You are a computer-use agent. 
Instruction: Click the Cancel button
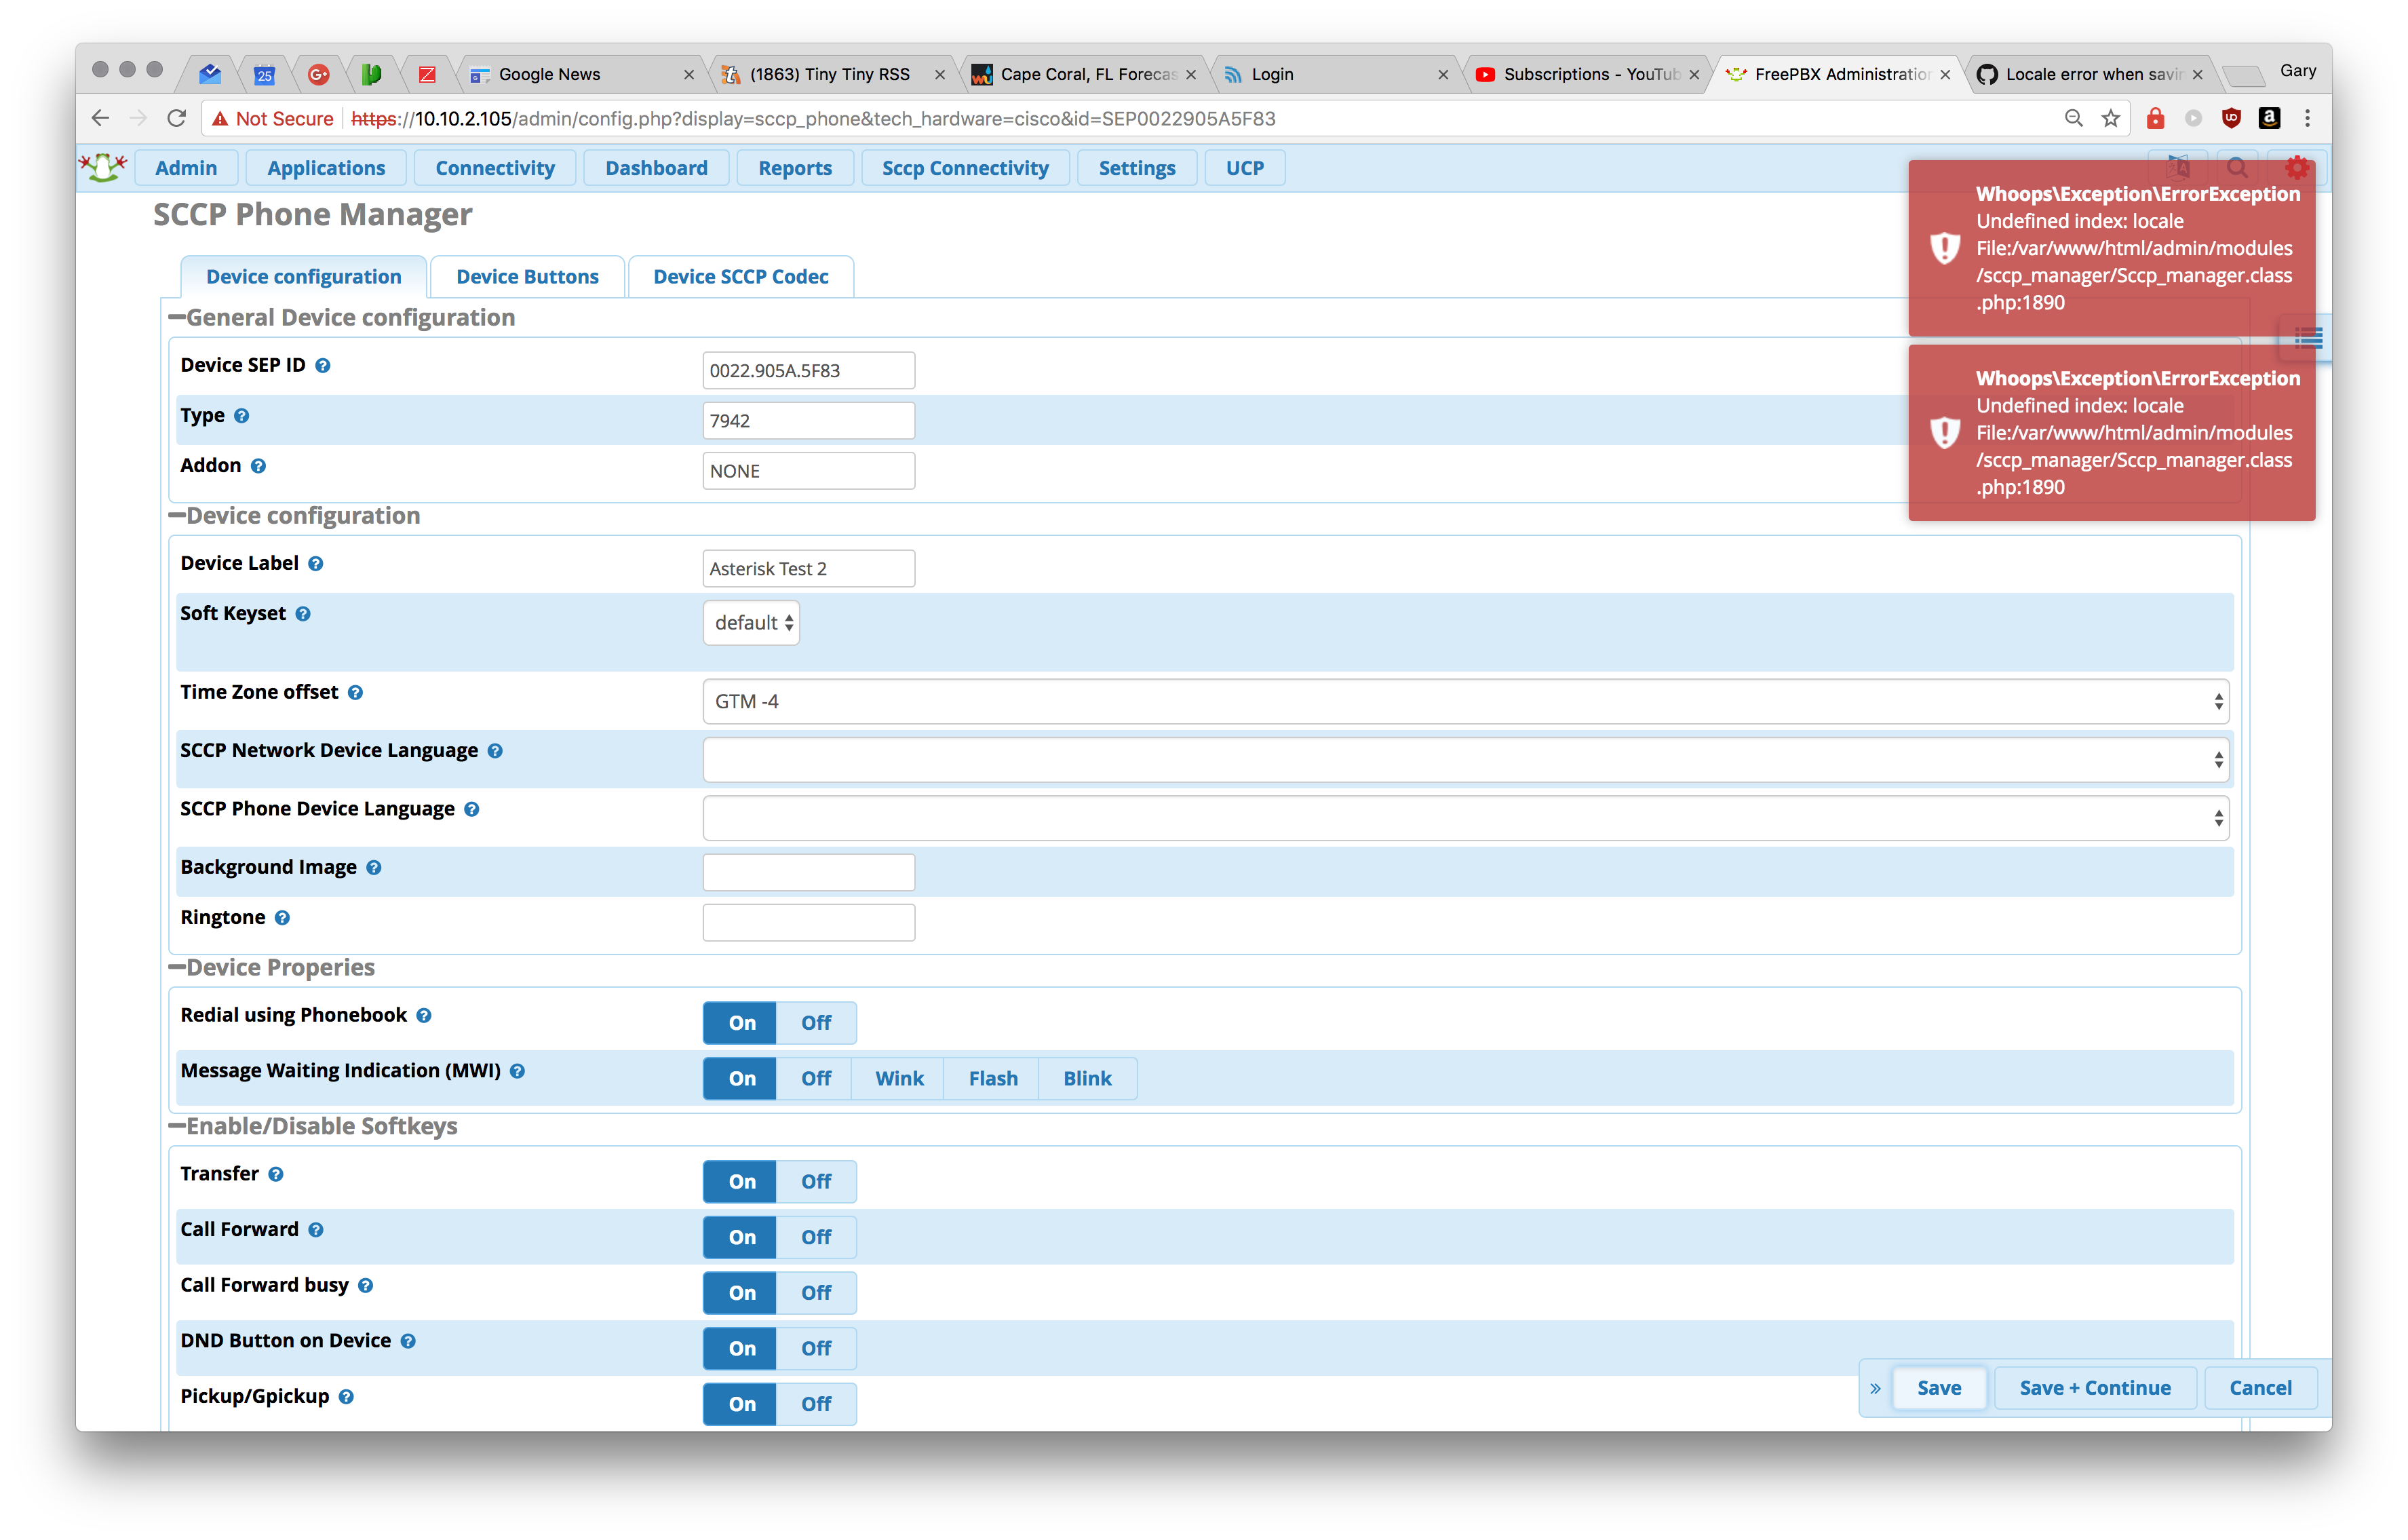(2260, 1388)
